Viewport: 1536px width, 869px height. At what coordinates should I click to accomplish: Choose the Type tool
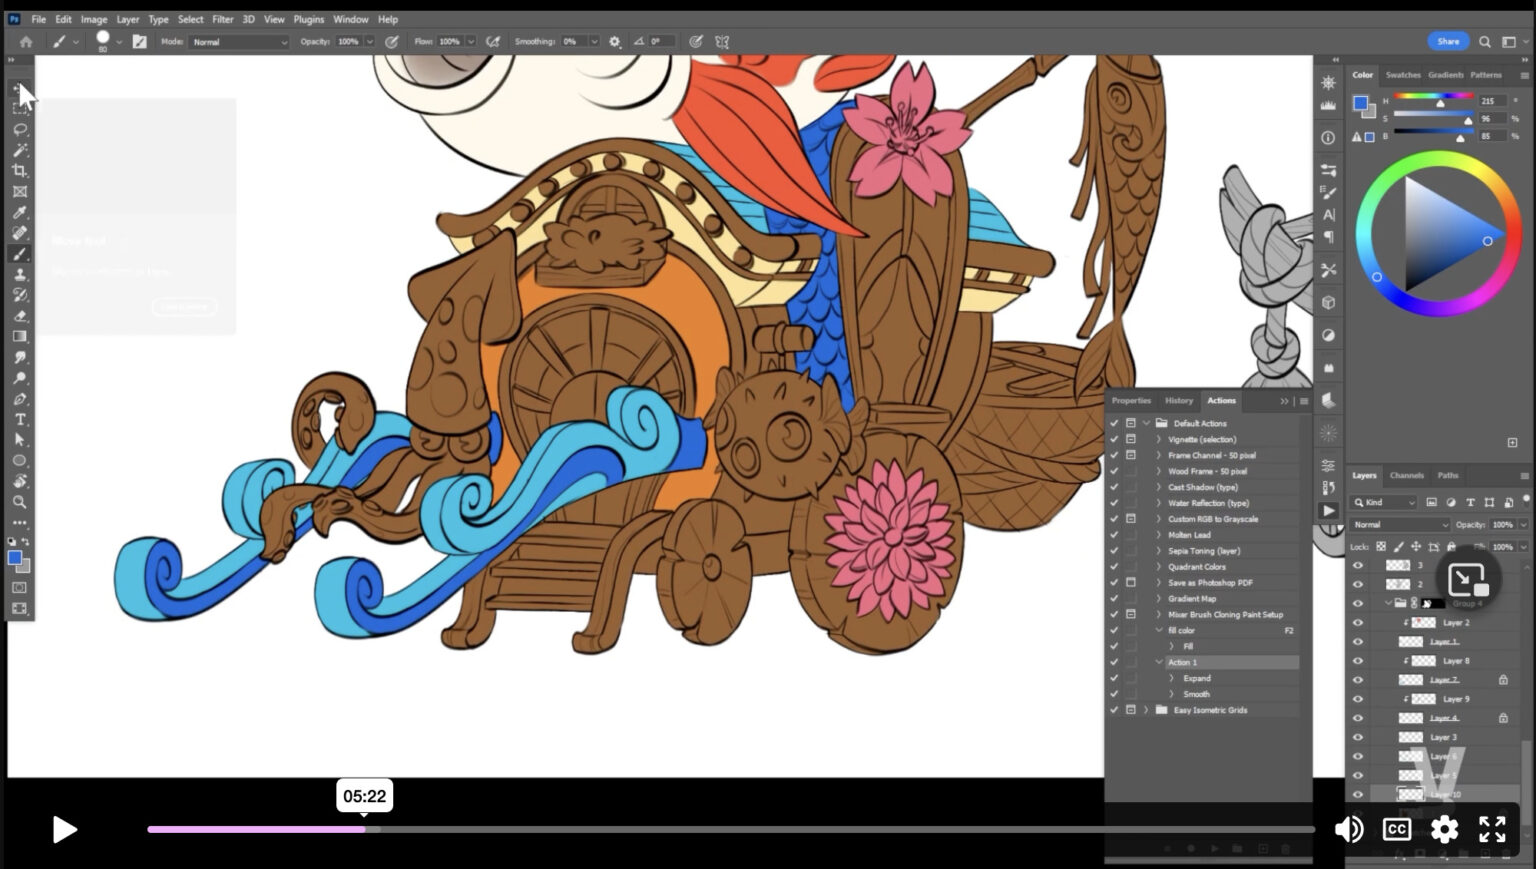click(20, 419)
